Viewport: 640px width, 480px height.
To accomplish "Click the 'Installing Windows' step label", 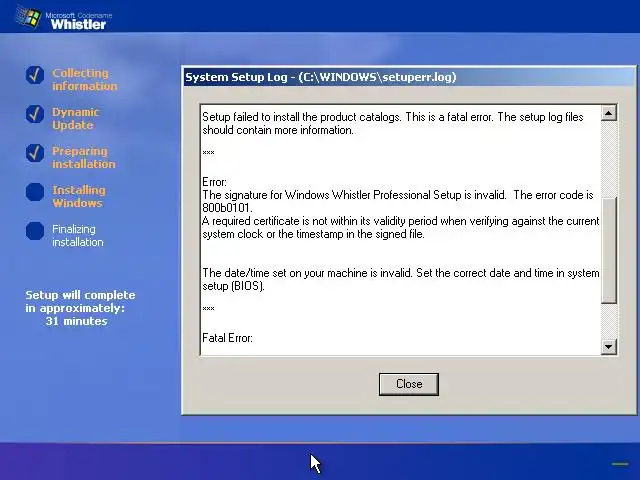I will pos(79,196).
